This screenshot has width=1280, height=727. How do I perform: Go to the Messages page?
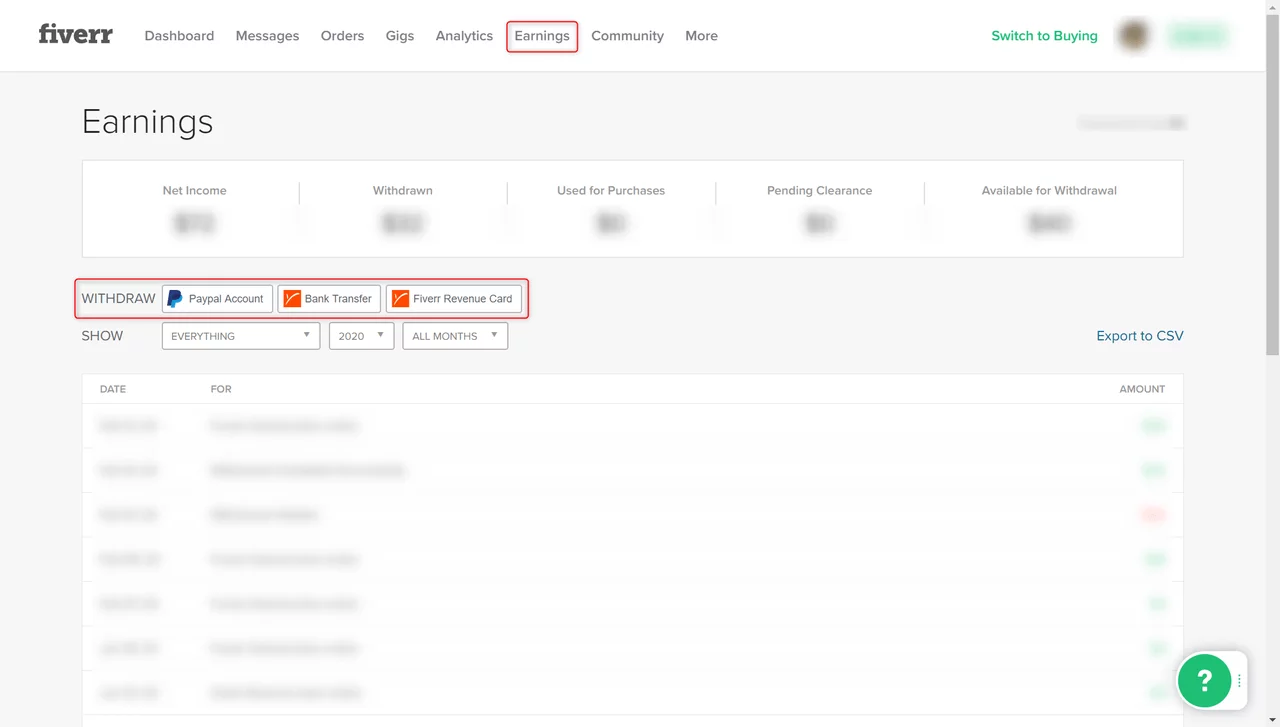[x=267, y=36]
